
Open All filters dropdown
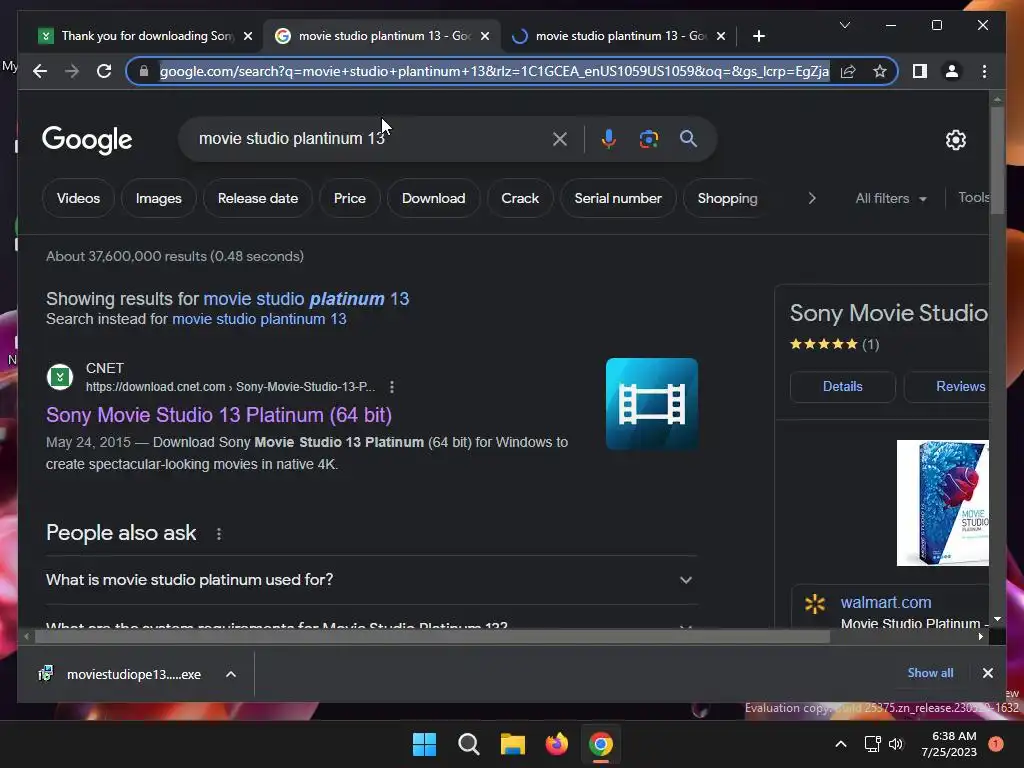tap(891, 198)
